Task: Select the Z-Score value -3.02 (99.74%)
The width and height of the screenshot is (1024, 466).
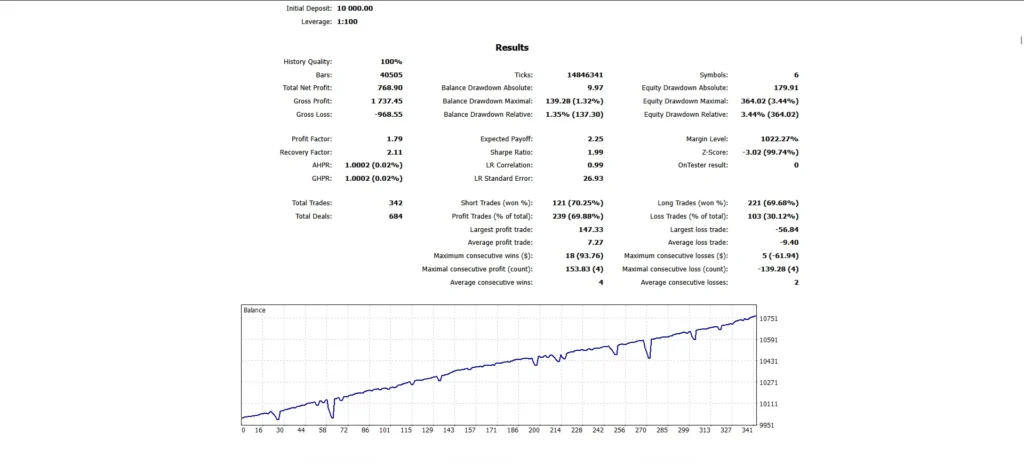Action: [771, 152]
